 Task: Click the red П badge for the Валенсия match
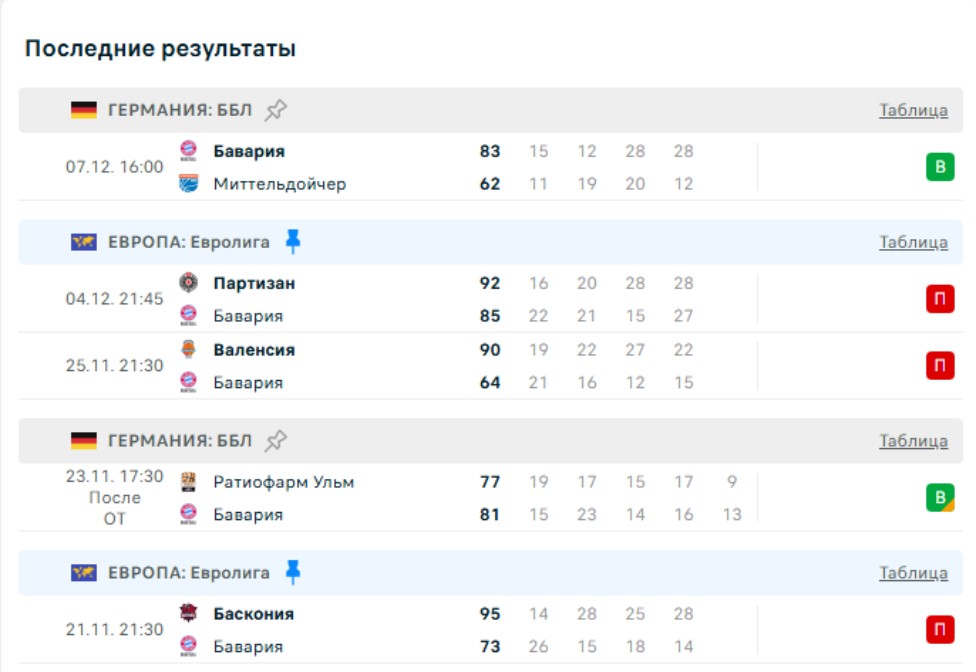[x=940, y=366]
